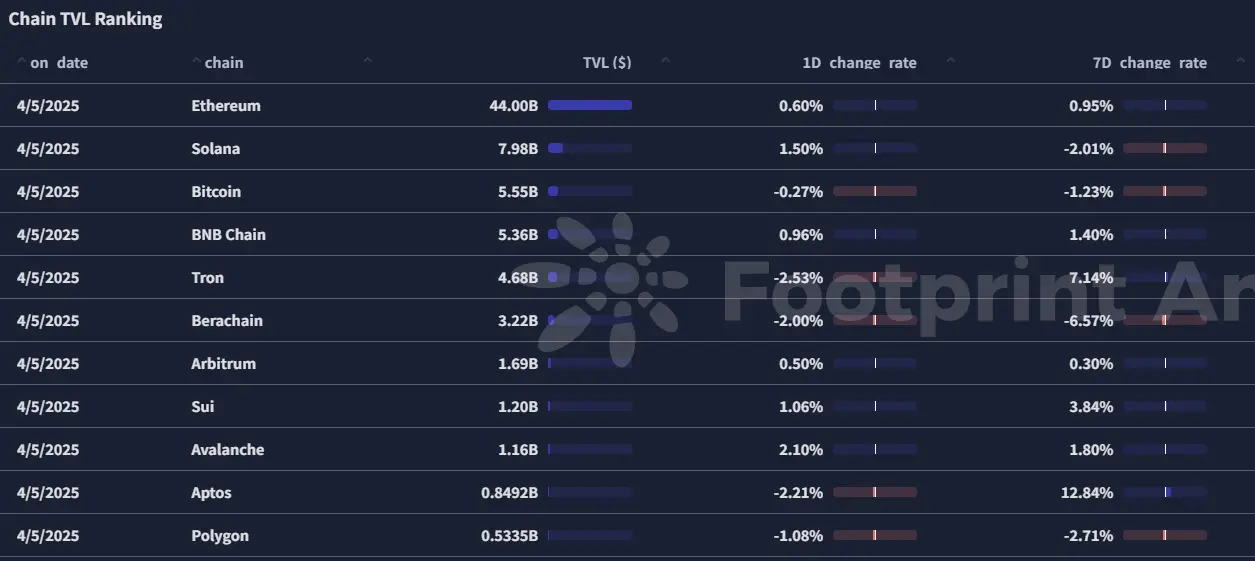Screen dimensions: 1255x561
Task: Click Ethereum's TVL progress bar
Action: pyautogui.click(x=590, y=105)
